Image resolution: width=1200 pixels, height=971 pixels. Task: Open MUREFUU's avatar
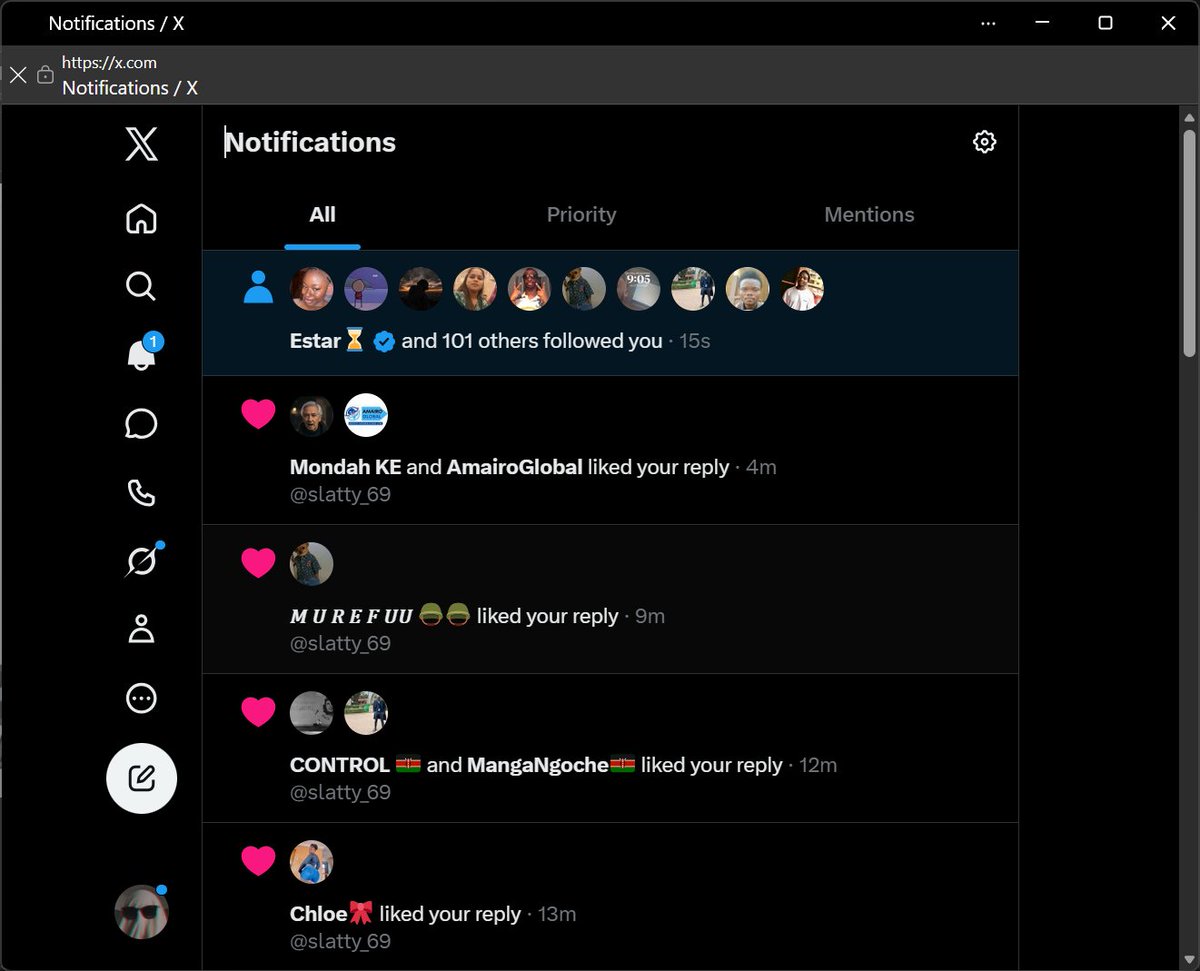tap(311, 564)
